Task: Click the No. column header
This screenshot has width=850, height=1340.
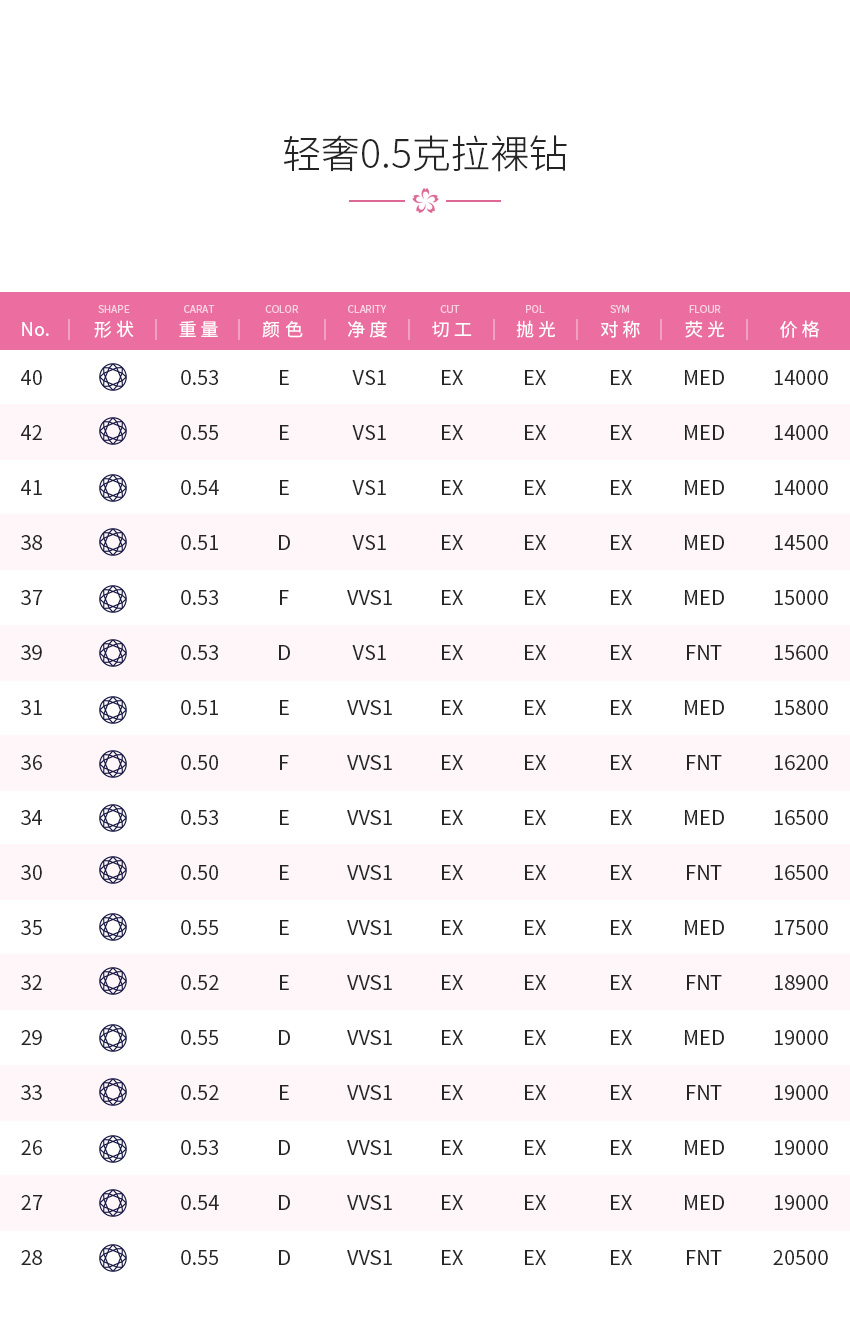Action: click(x=35, y=329)
